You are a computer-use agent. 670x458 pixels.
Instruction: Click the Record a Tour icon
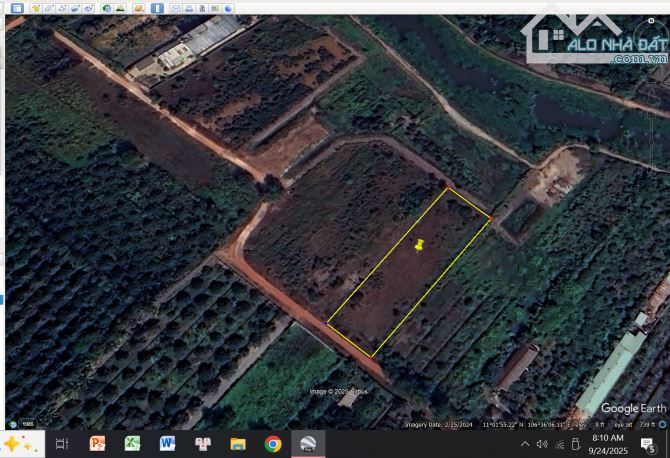89,8
